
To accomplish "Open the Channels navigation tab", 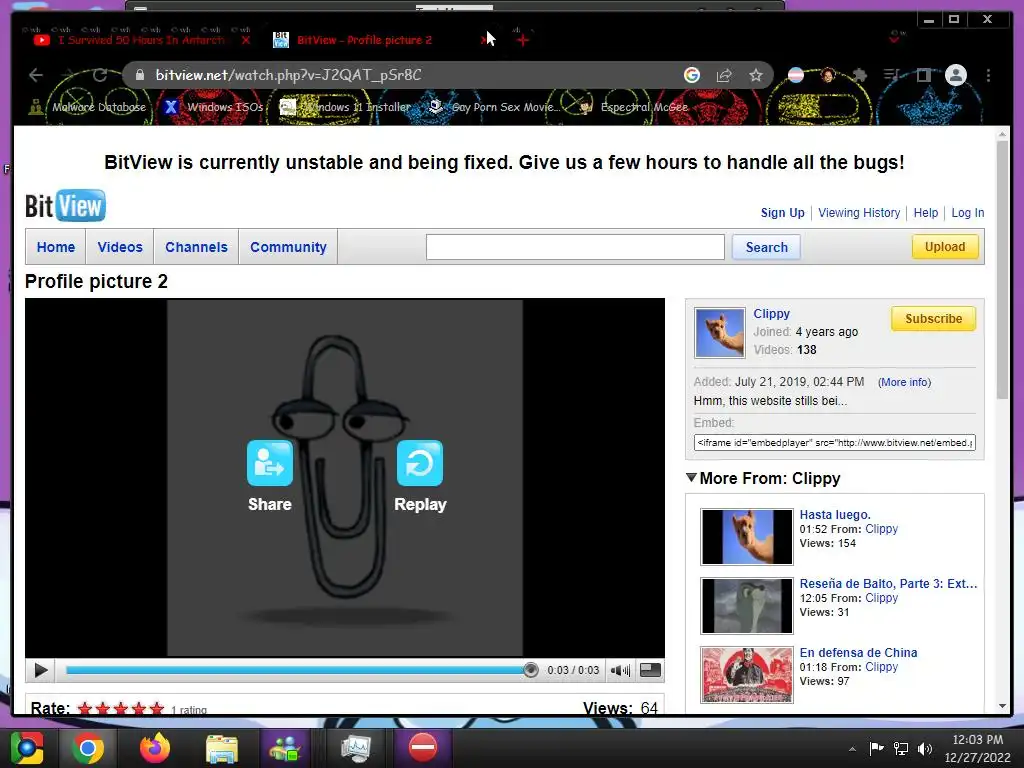I will pyautogui.click(x=197, y=247).
